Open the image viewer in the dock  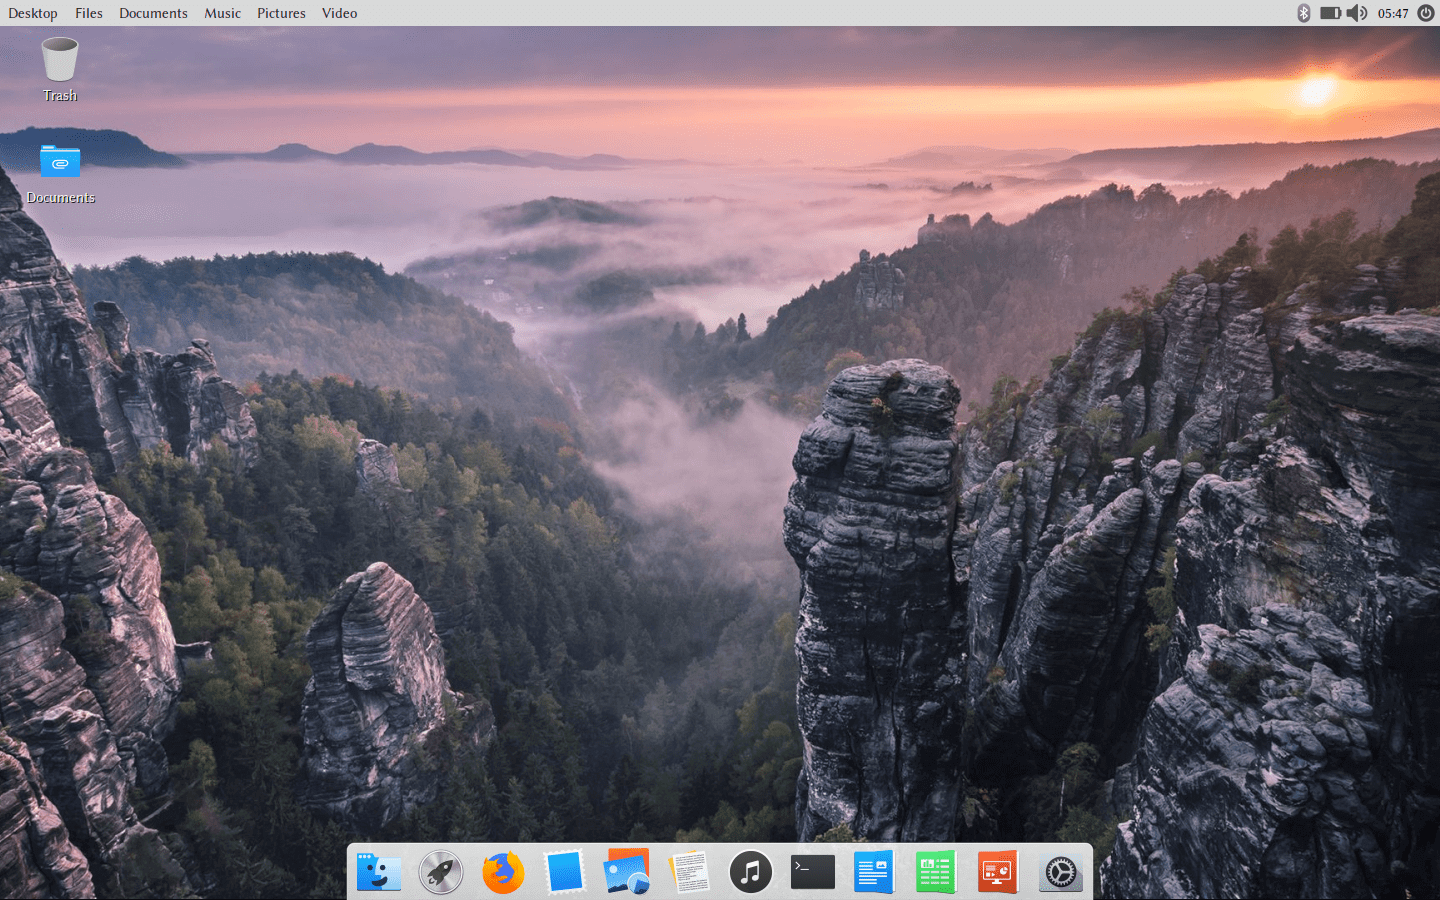(x=627, y=872)
